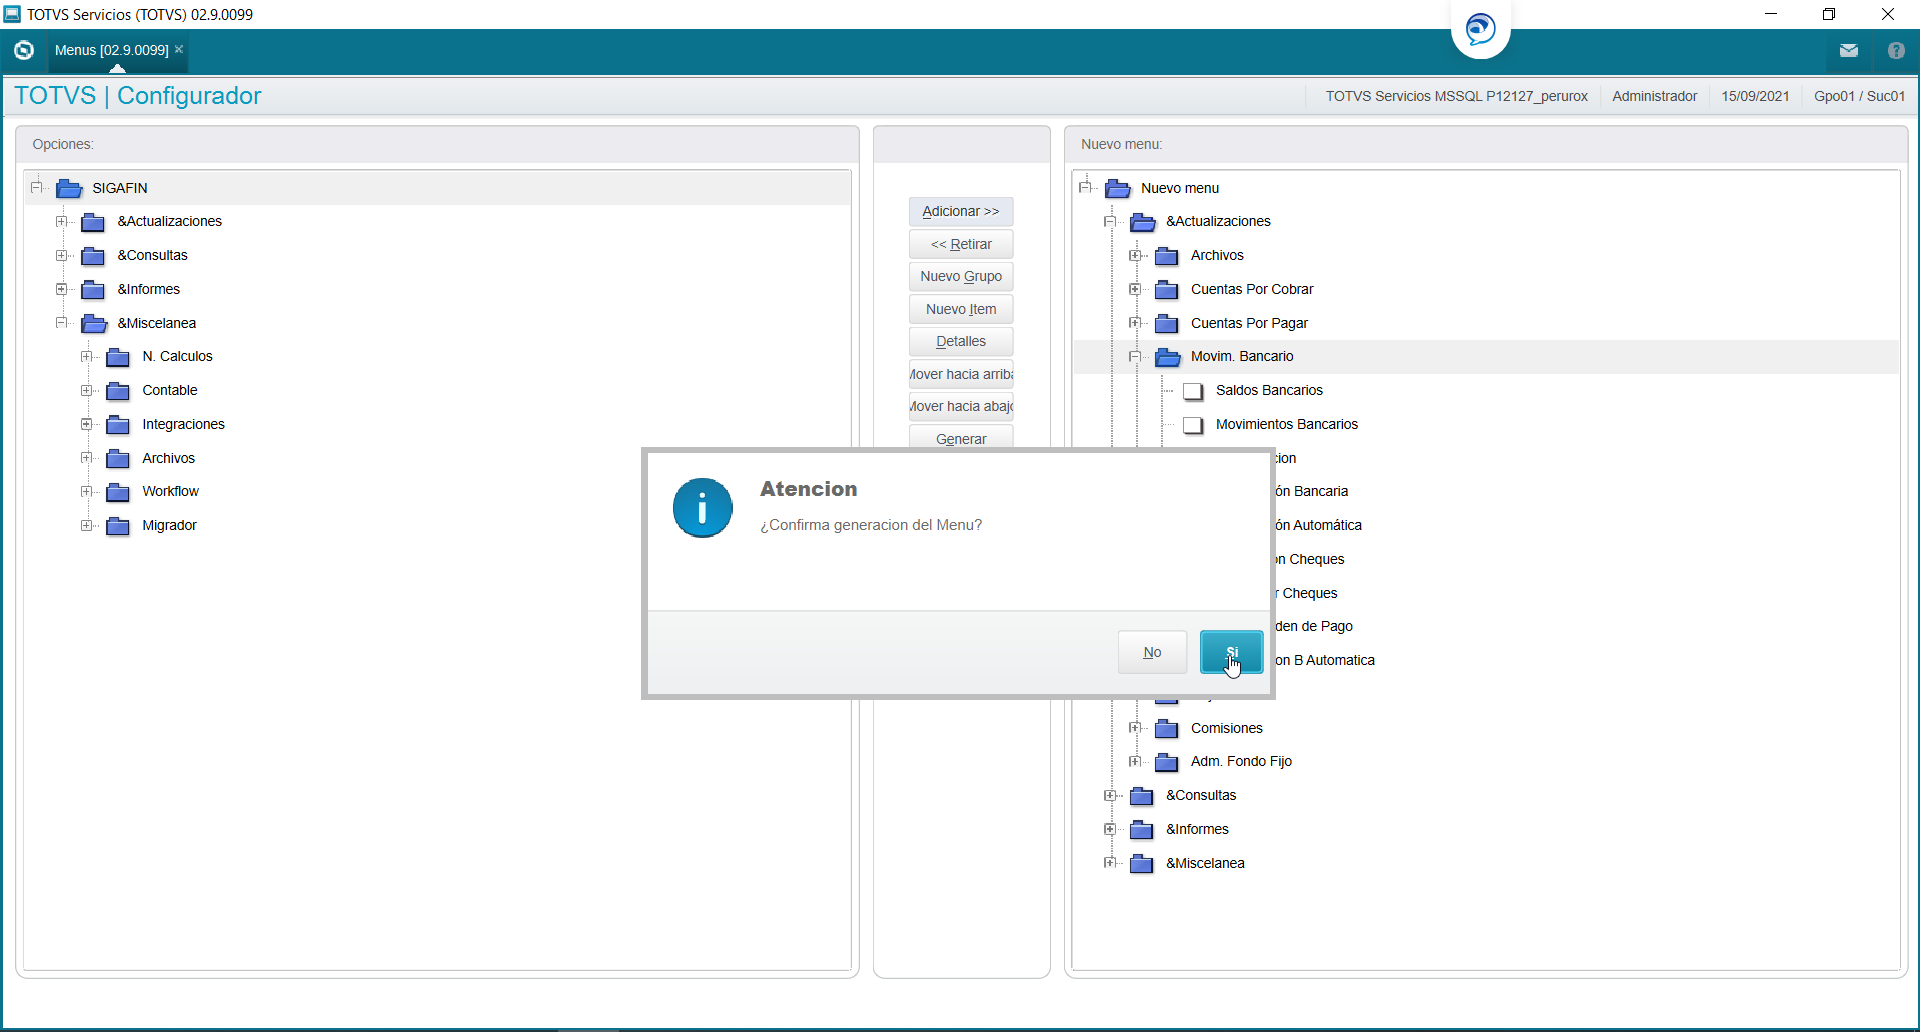Select &Miscelanea label in Opciones tree
Viewport: 1920px width, 1032px height.
[x=157, y=323]
